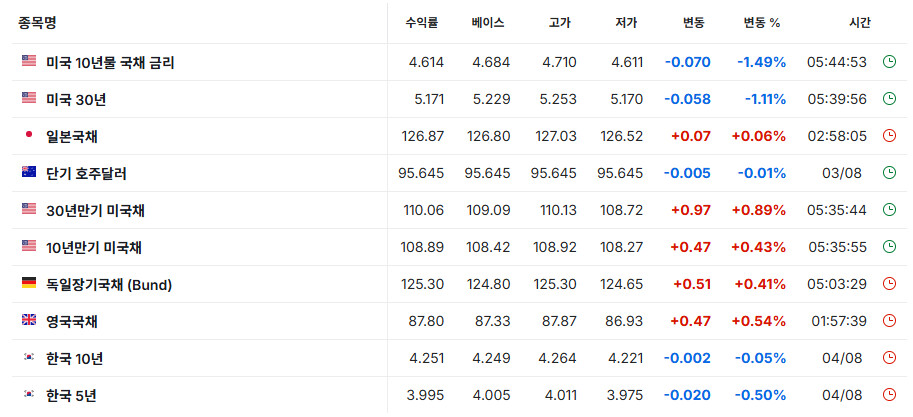Click red clock icon in 일본국채 row

[889, 136]
